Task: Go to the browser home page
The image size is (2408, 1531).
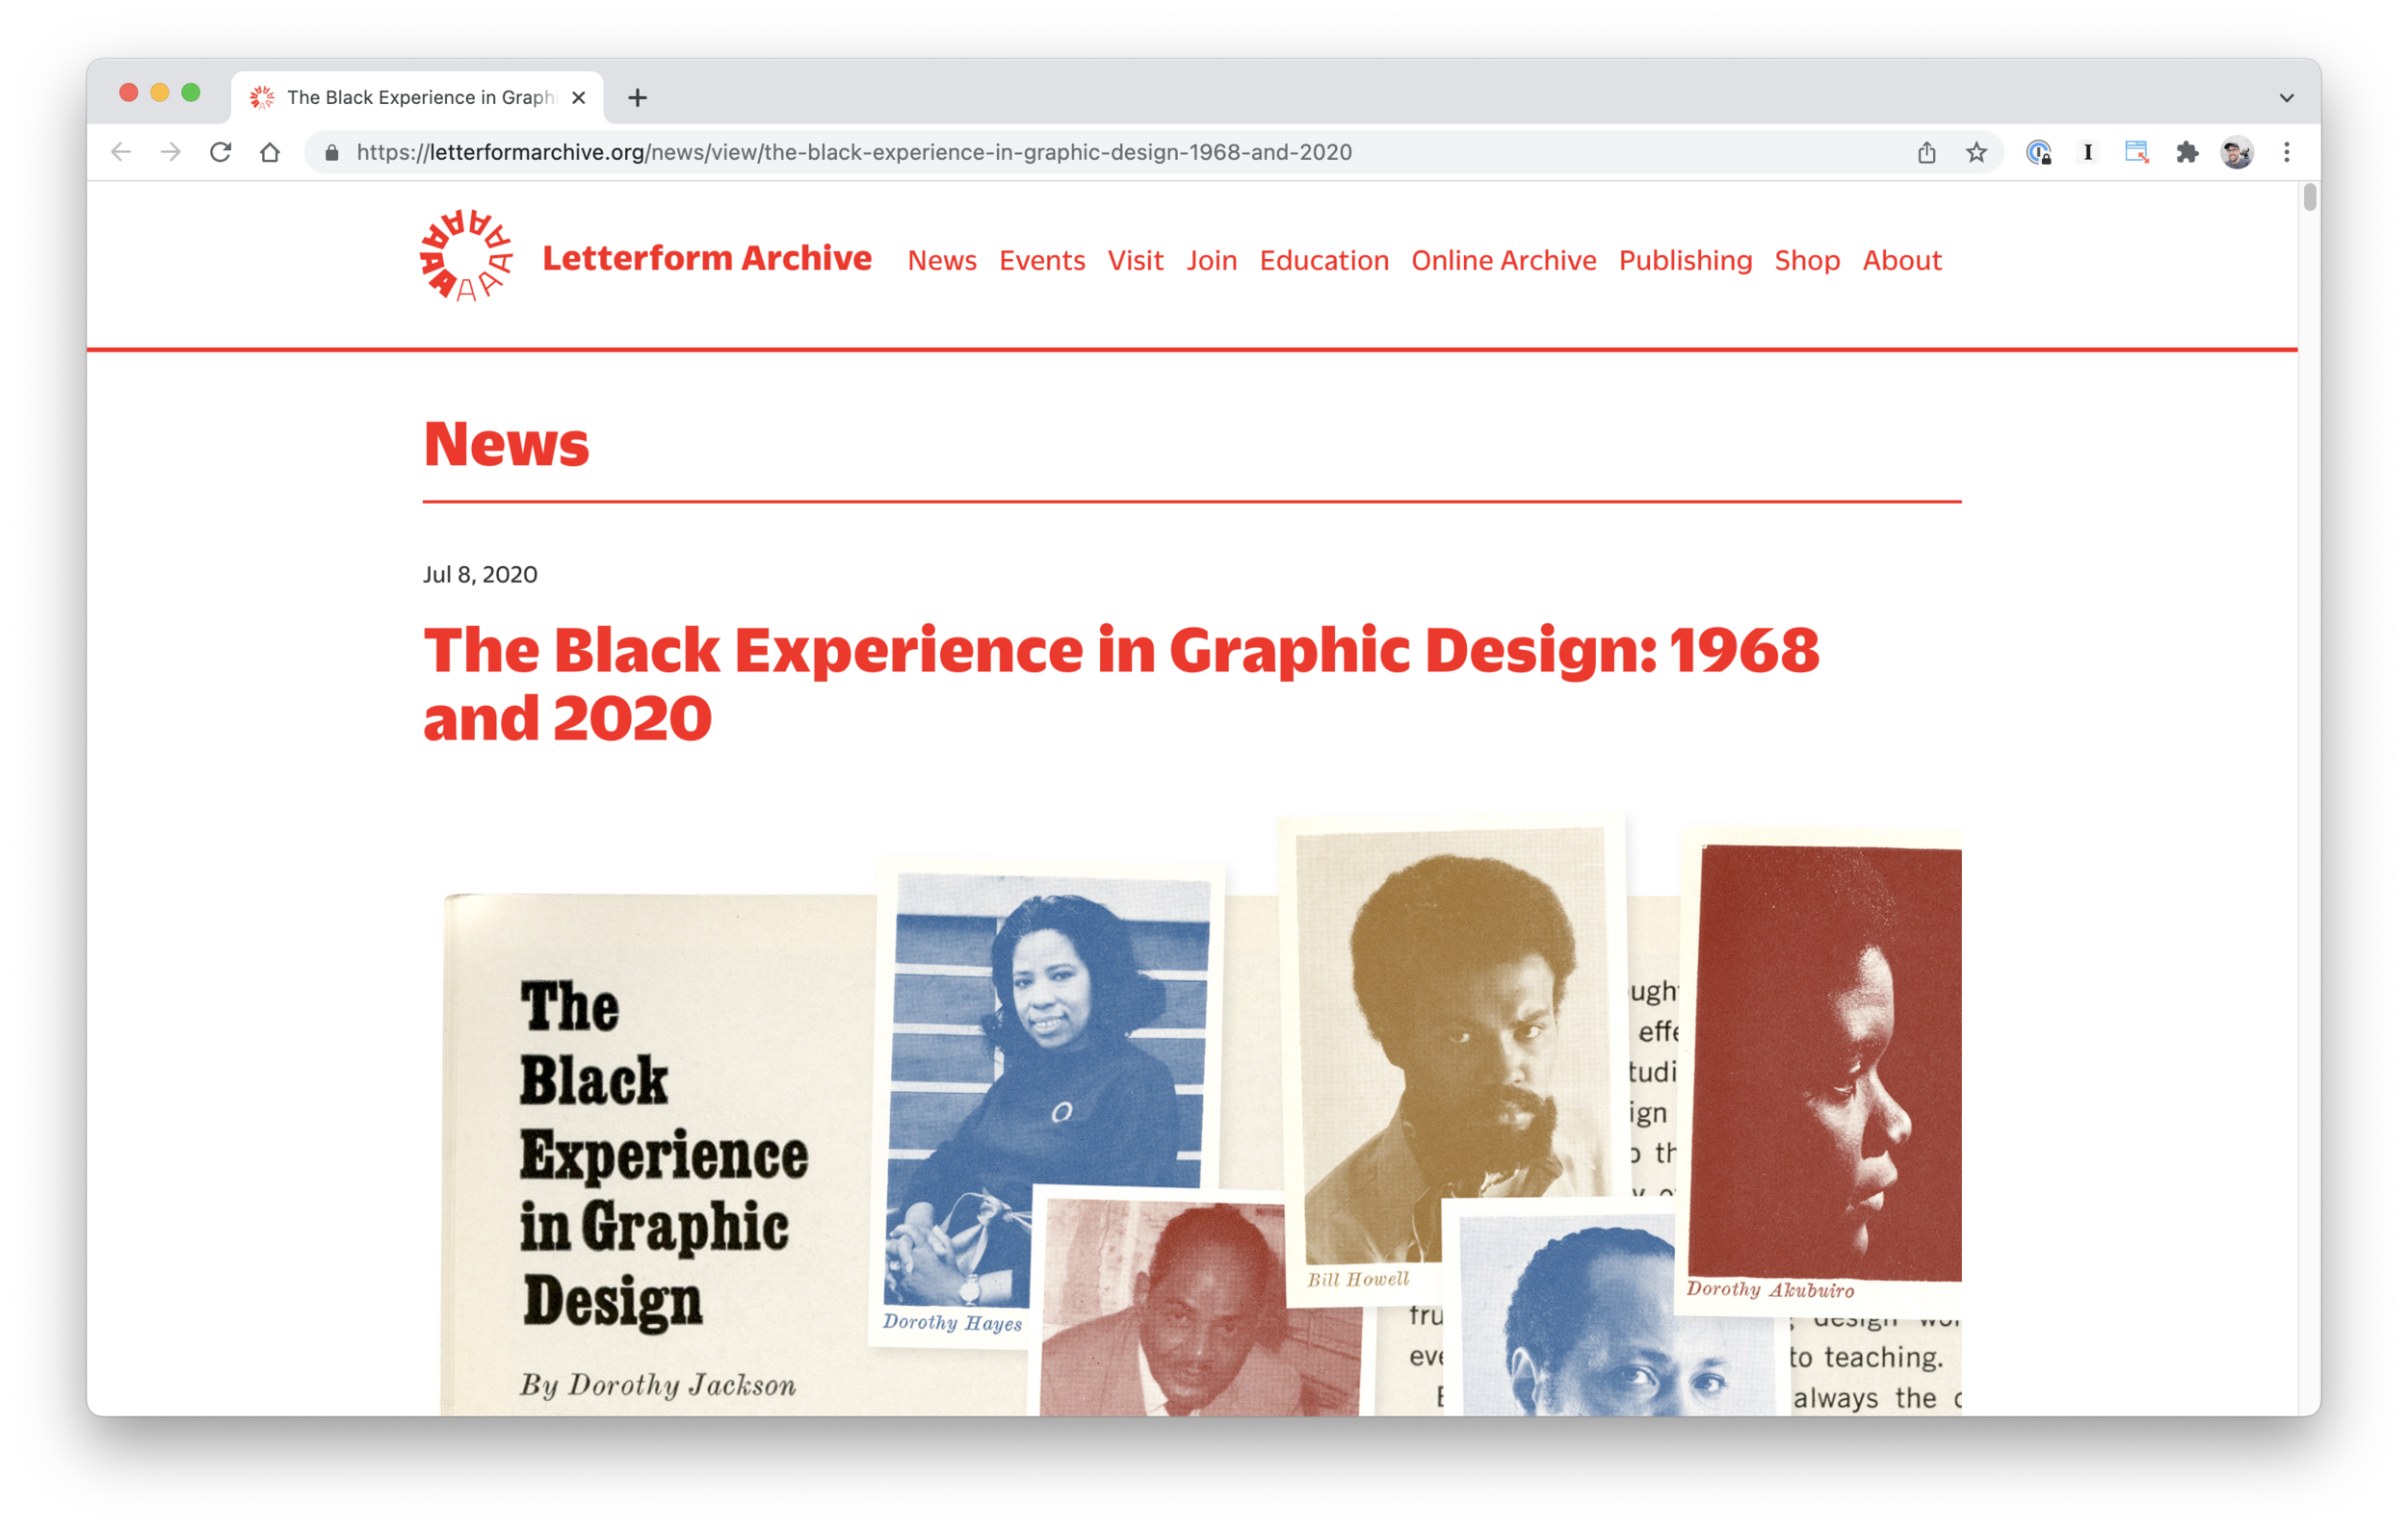Action: pyautogui.click(x=270, y=152)
